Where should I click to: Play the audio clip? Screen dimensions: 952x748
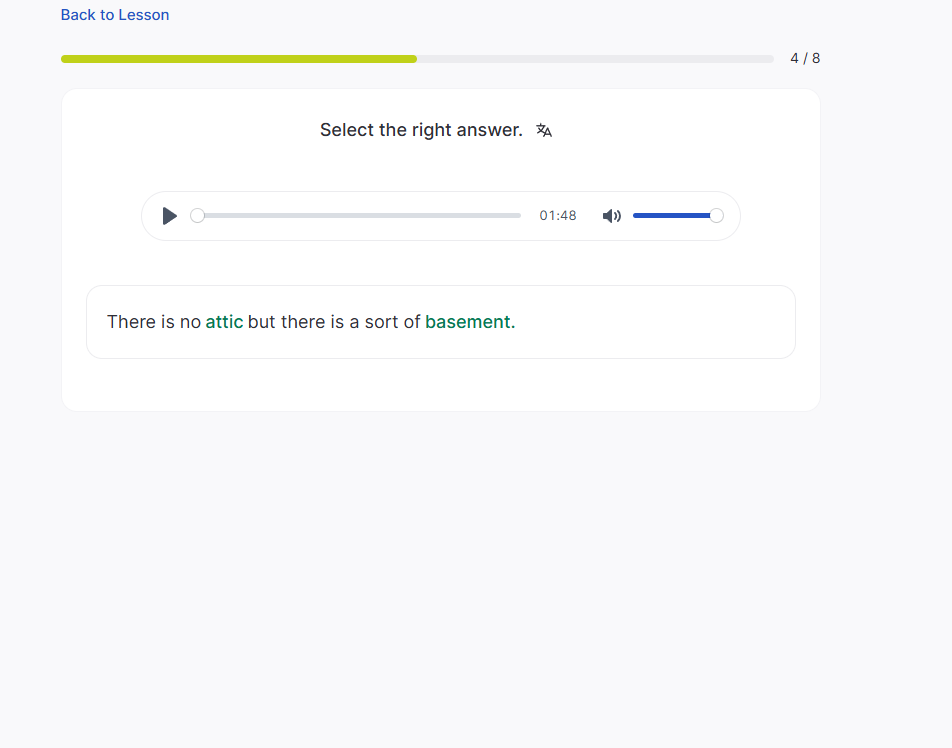[170, 216]
